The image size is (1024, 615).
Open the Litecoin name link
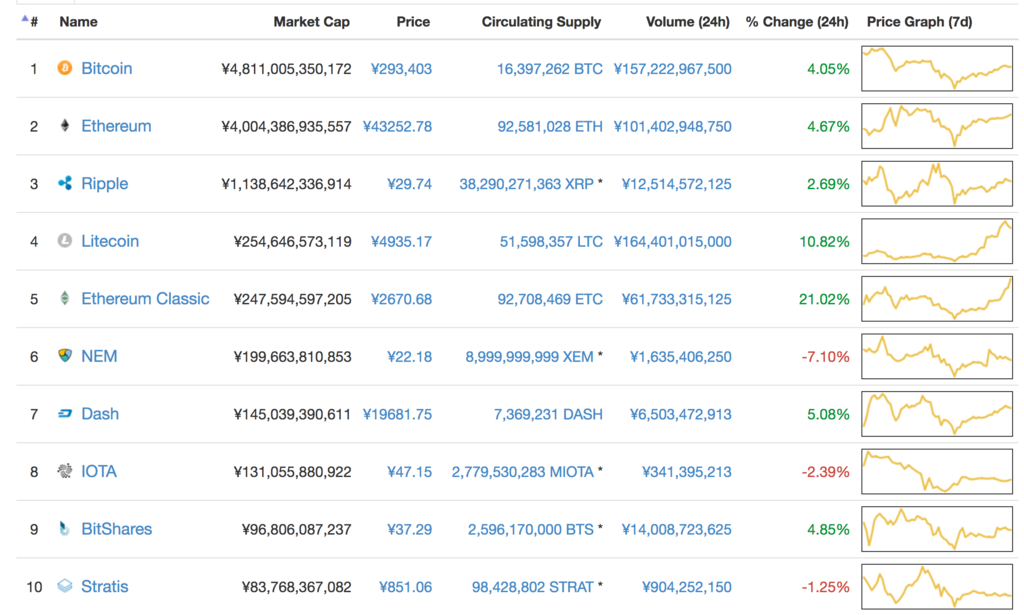point(110,242)
